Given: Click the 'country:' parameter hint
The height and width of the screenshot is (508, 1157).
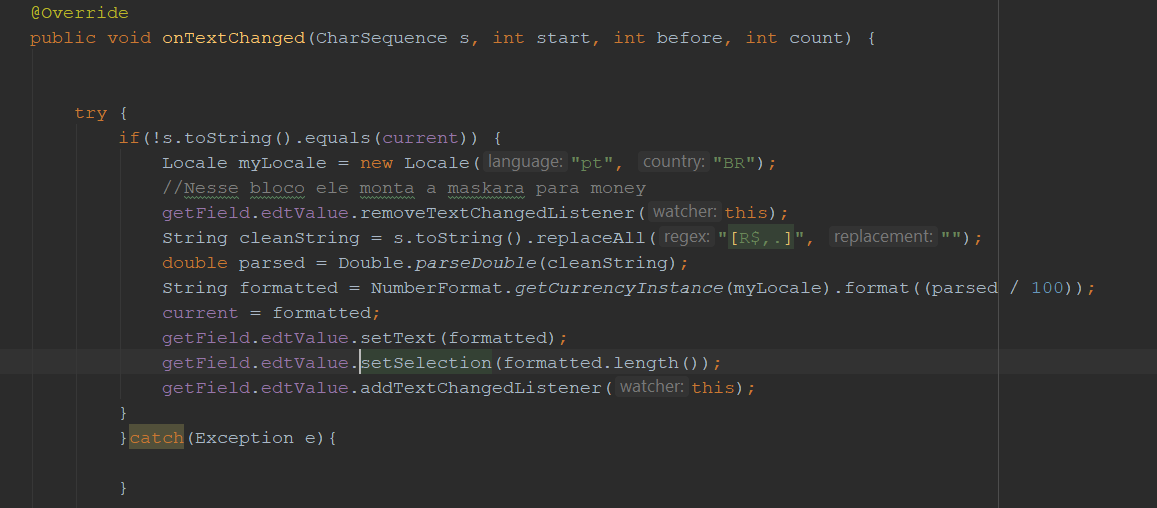Looking at the screenshot, I should (675, 162).
